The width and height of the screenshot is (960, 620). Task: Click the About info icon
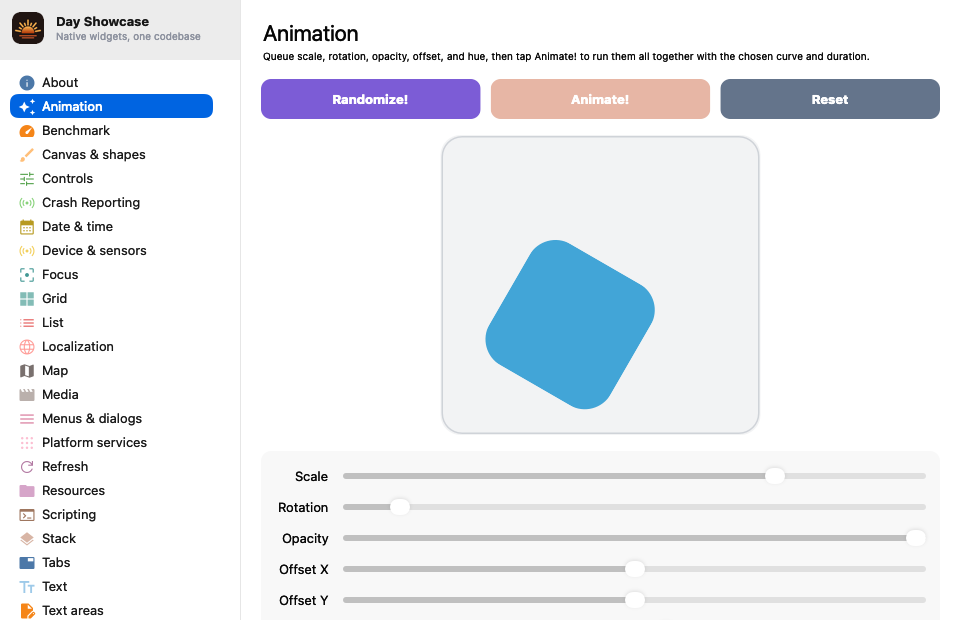(27, 83)
